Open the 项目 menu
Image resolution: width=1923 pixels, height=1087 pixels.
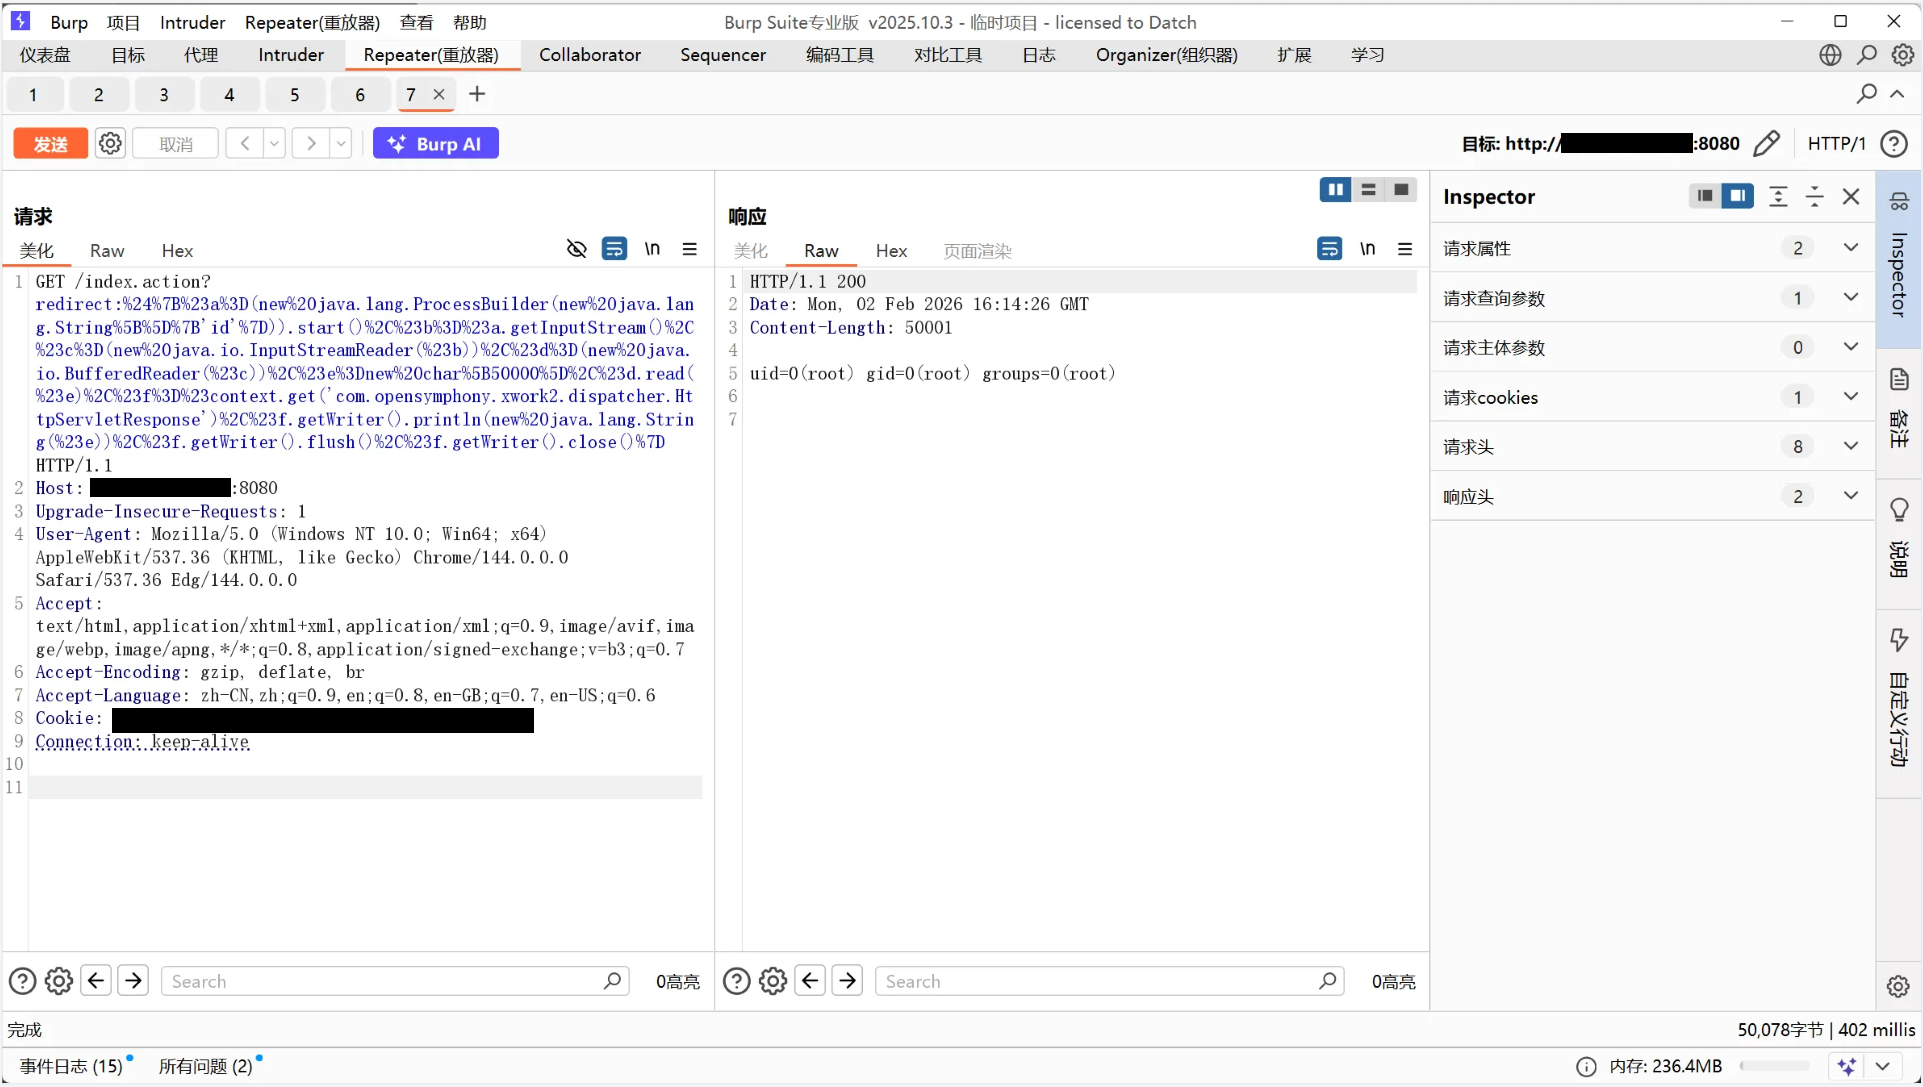tap(123, 22)
